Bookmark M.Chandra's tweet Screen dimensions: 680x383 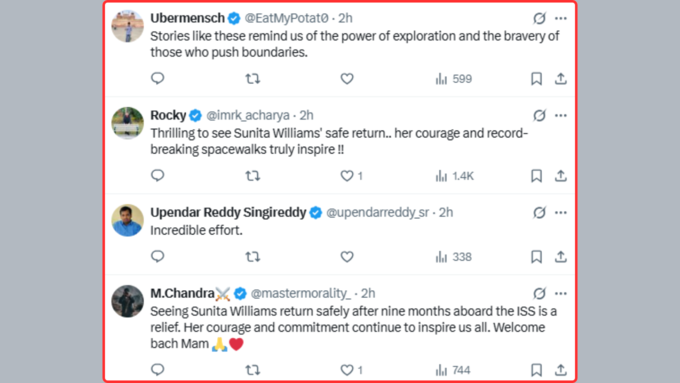[x=536, y=370]
